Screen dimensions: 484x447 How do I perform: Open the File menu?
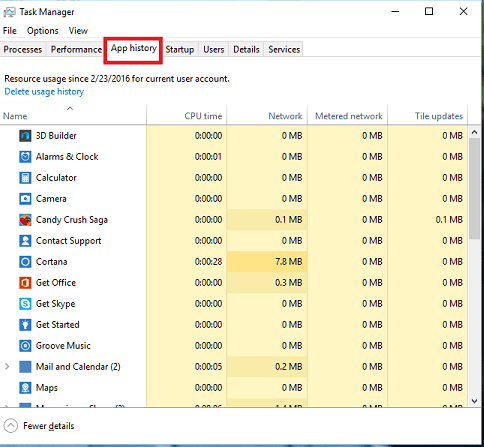[10, 31]
